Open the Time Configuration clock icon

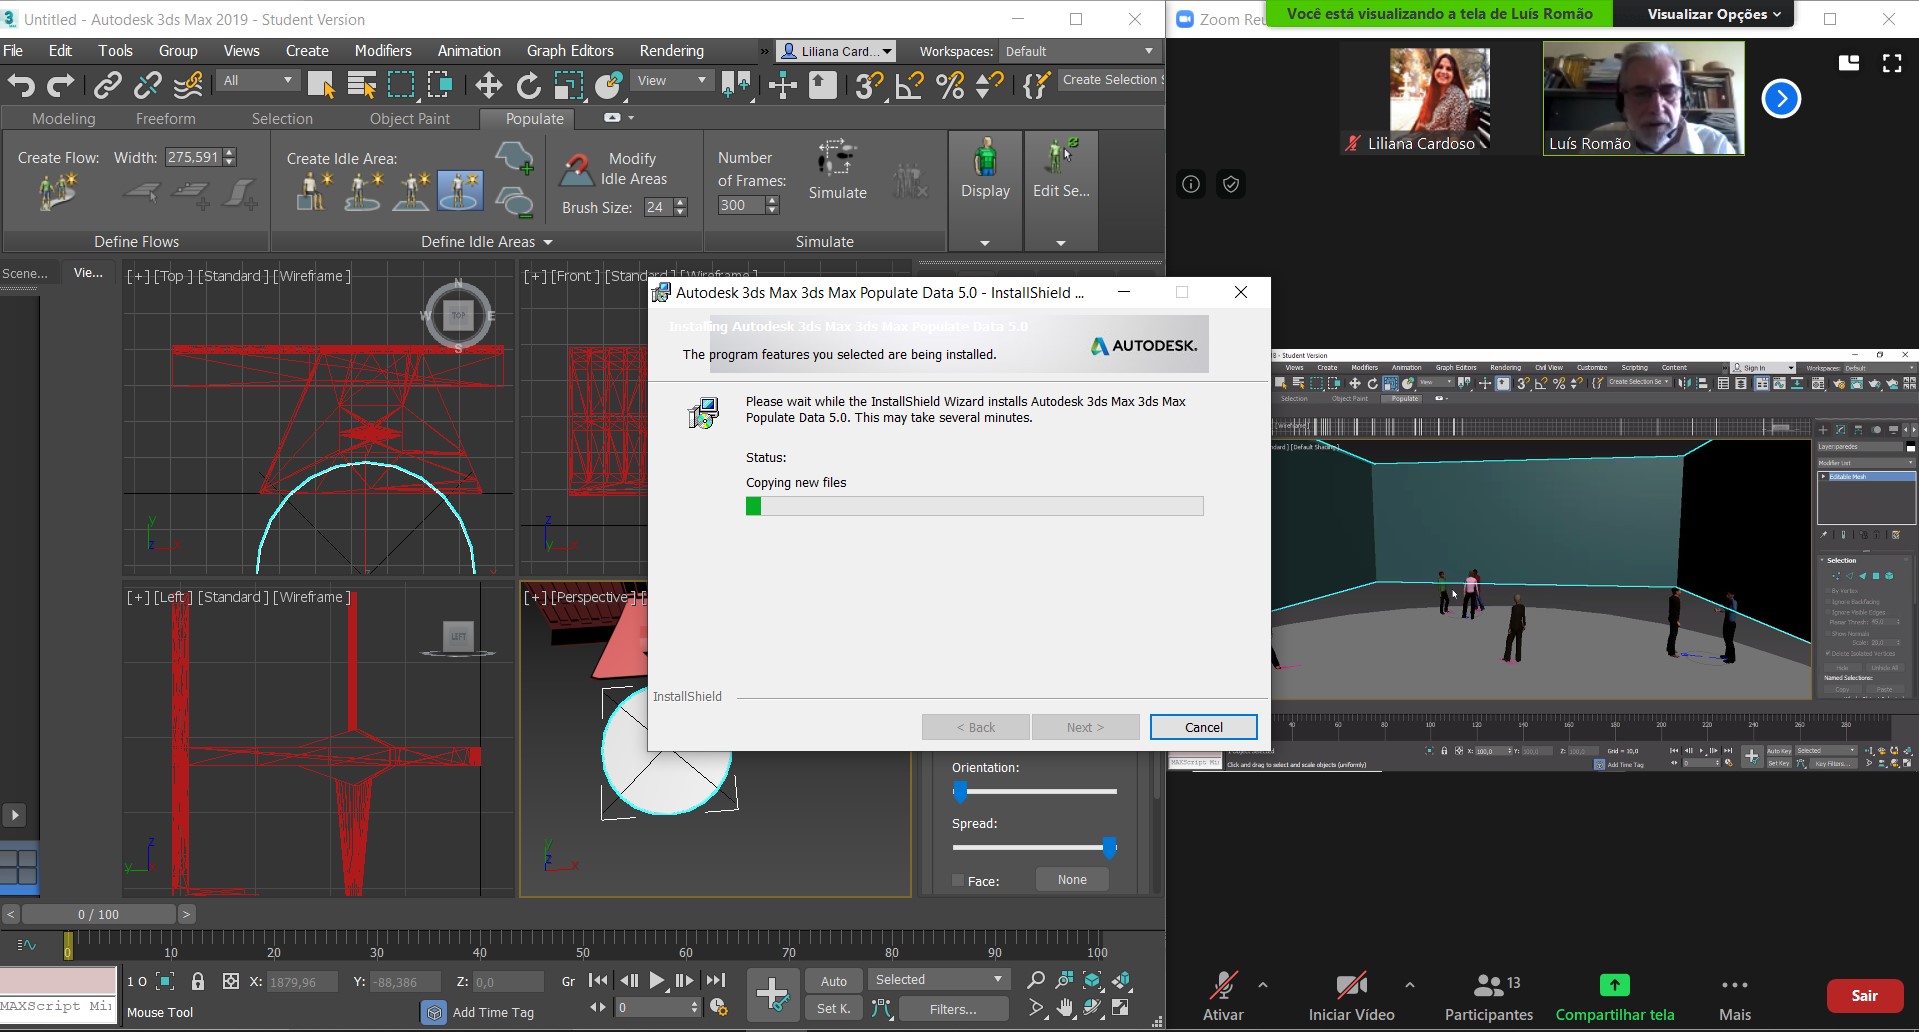[x=718, y=1008]
